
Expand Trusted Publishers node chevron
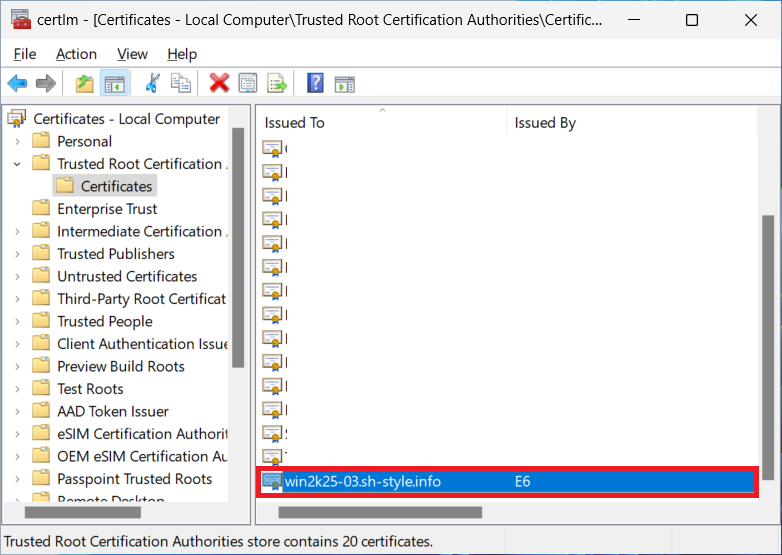[x=17, y=254]
